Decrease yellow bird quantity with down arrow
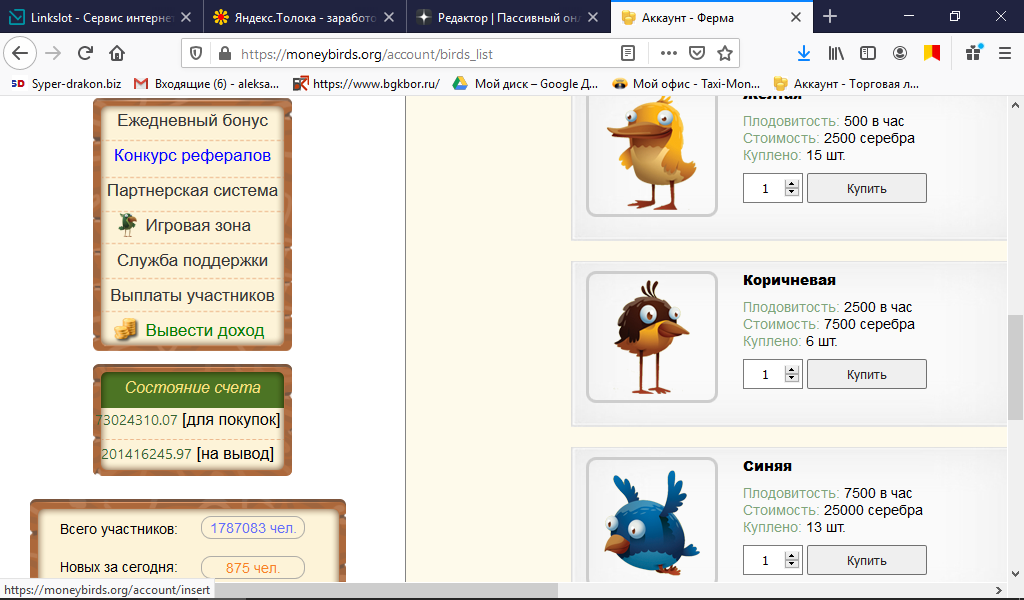The height and width of the screenshot is (600, 1024). (x=792, y=193)
